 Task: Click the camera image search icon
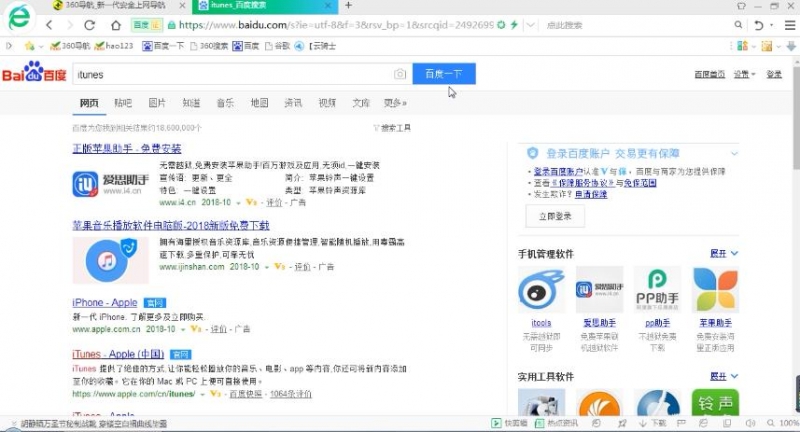pyautogui.click(x=400, y=74)
